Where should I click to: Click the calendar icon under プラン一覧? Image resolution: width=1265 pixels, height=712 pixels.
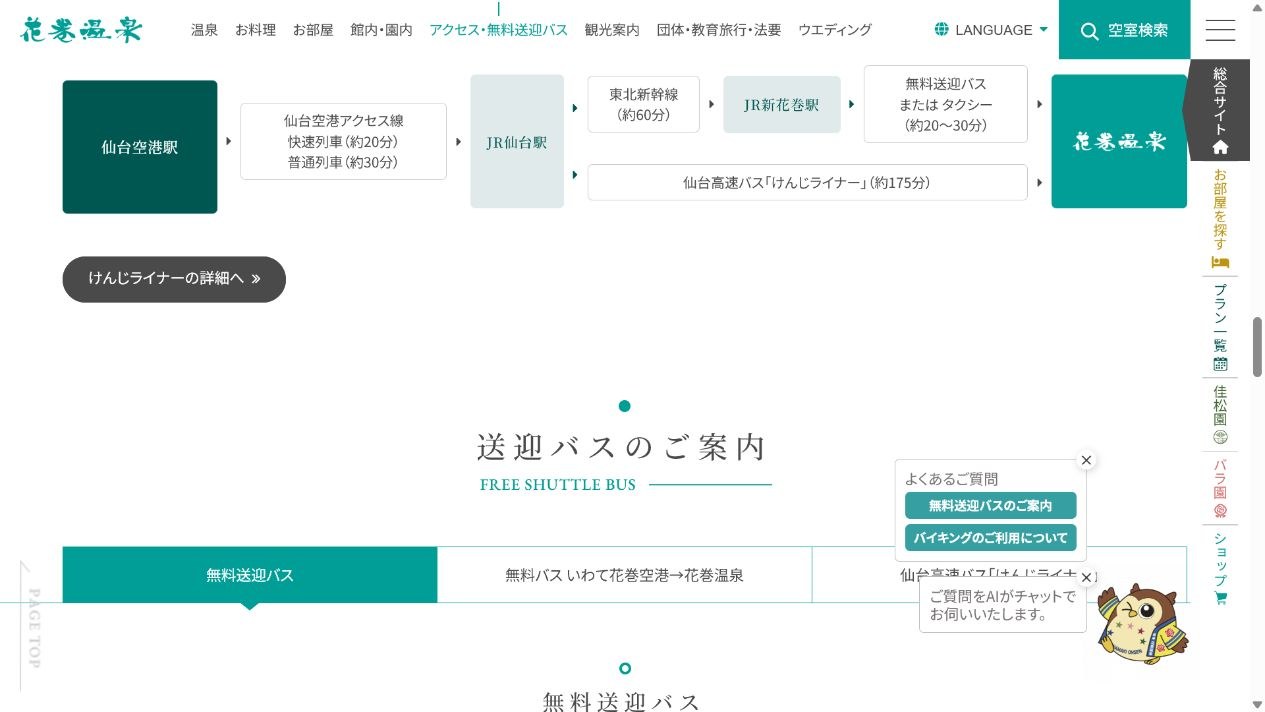1220,364
